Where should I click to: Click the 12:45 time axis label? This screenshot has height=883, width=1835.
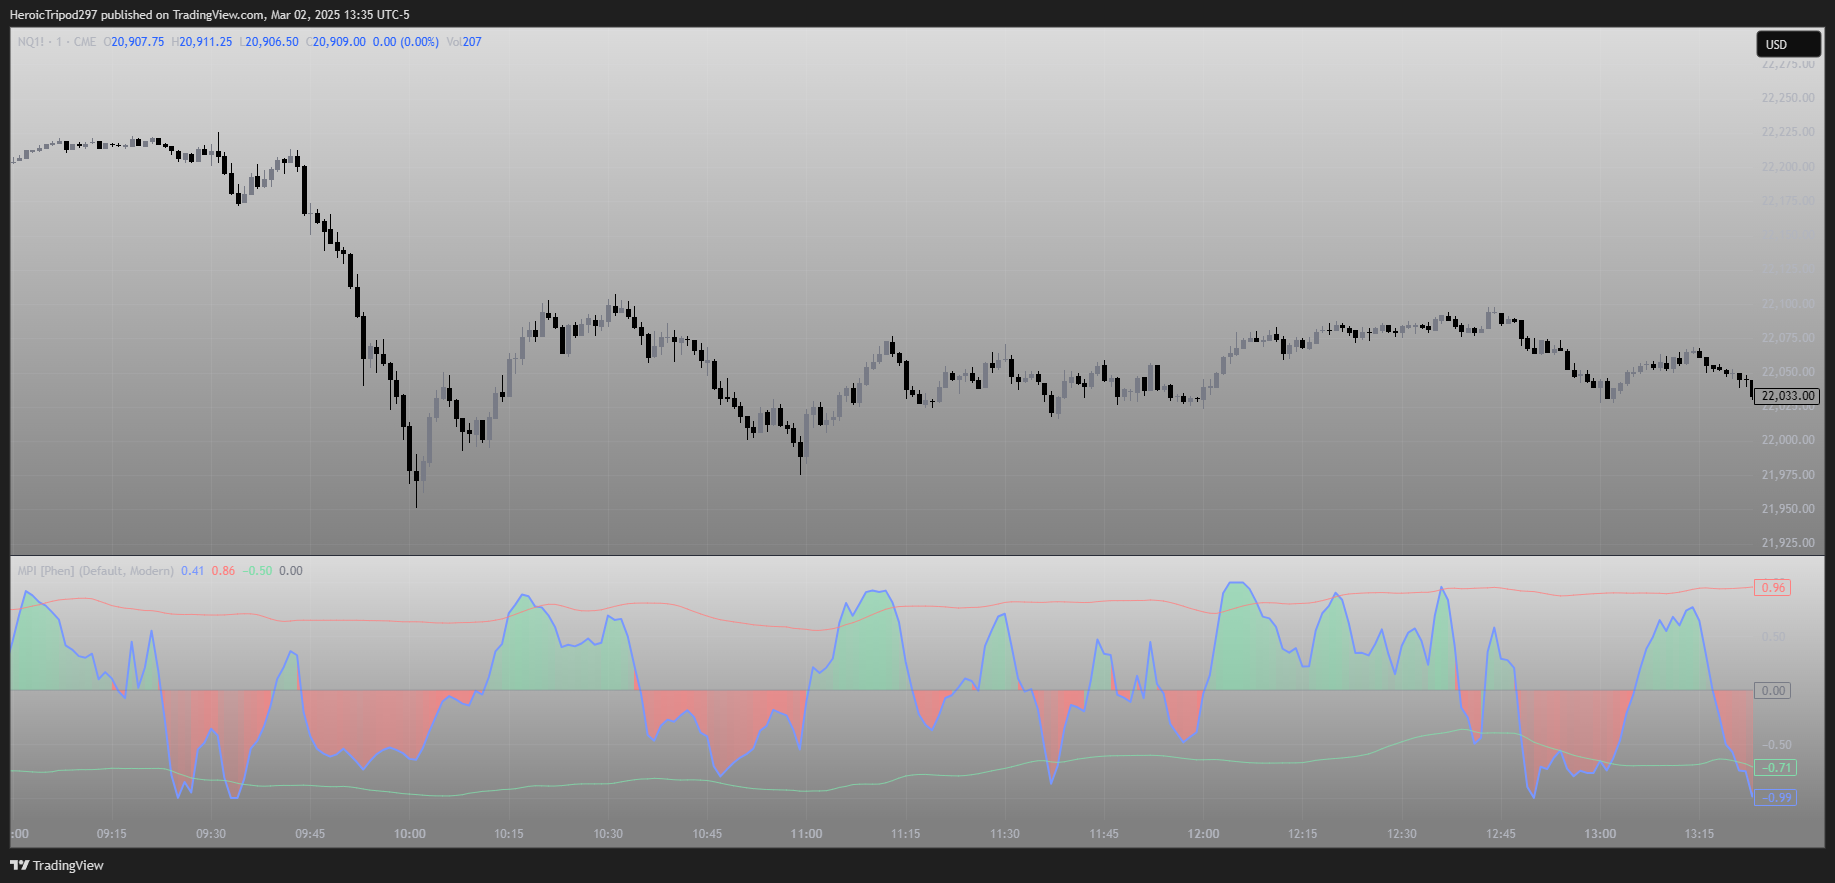[x=1501, y=834]
